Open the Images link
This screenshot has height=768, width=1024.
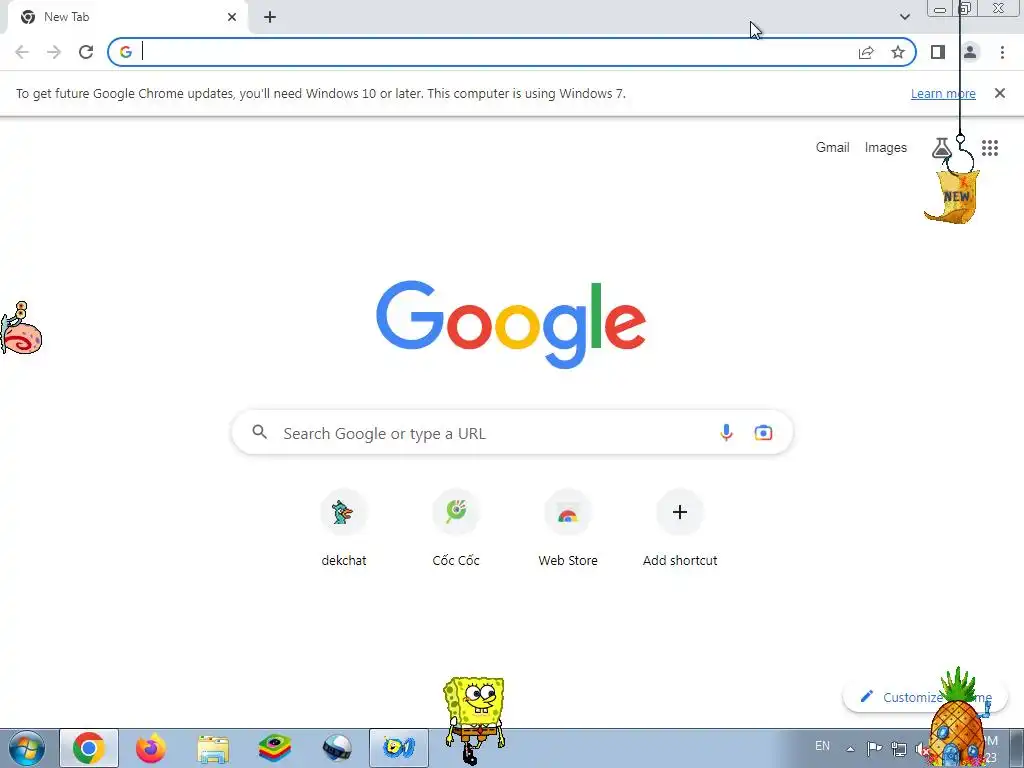pos(886,148)
